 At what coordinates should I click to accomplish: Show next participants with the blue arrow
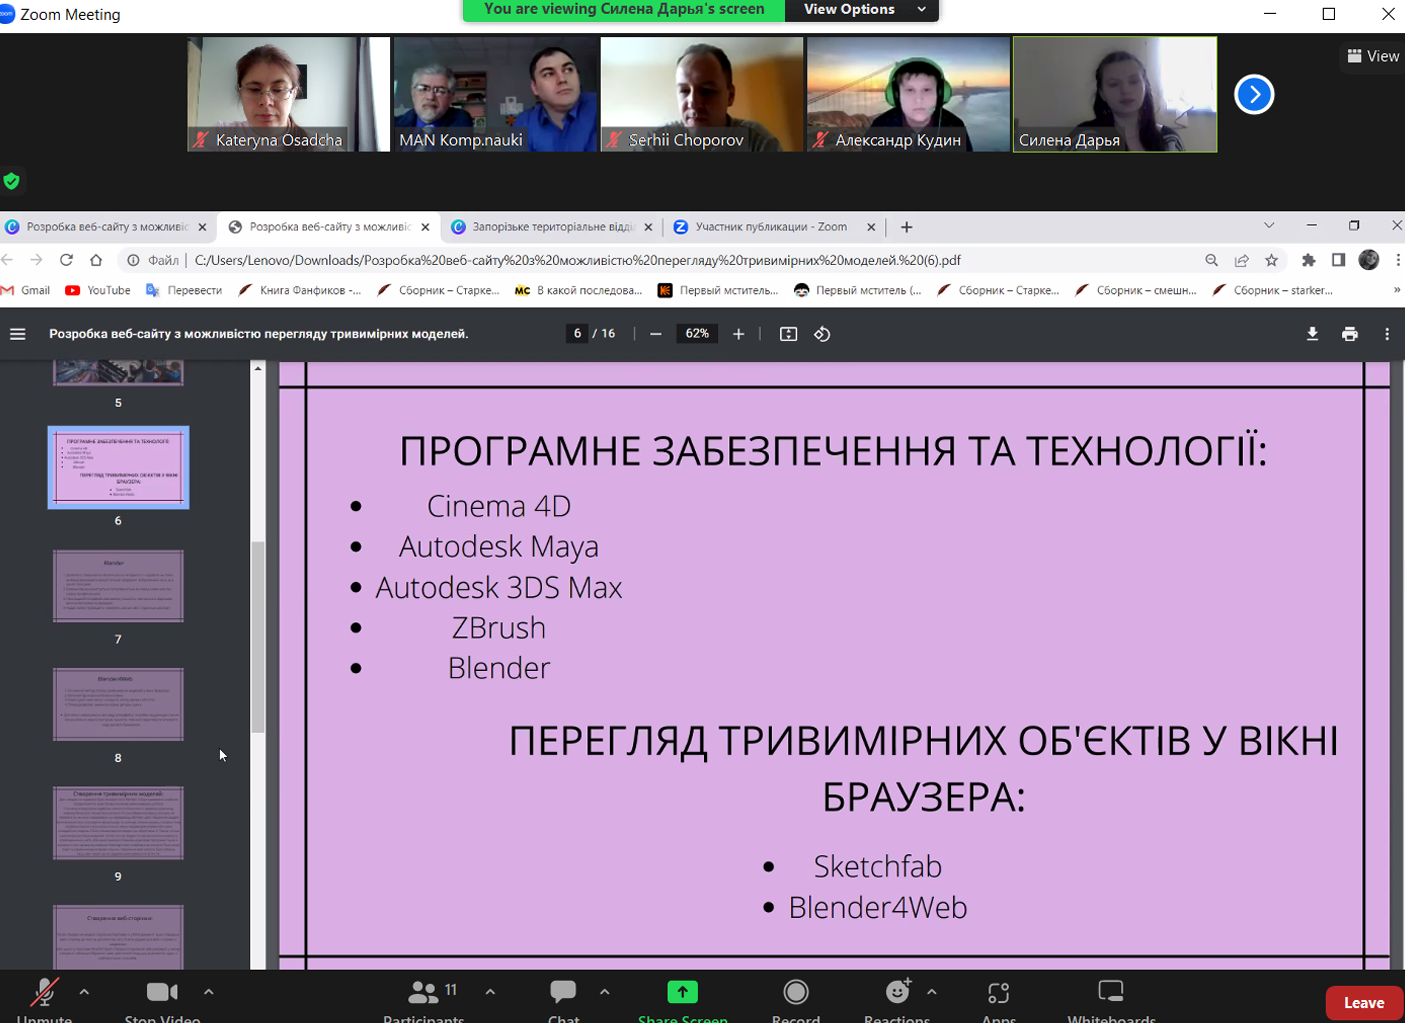(1254, 95)
